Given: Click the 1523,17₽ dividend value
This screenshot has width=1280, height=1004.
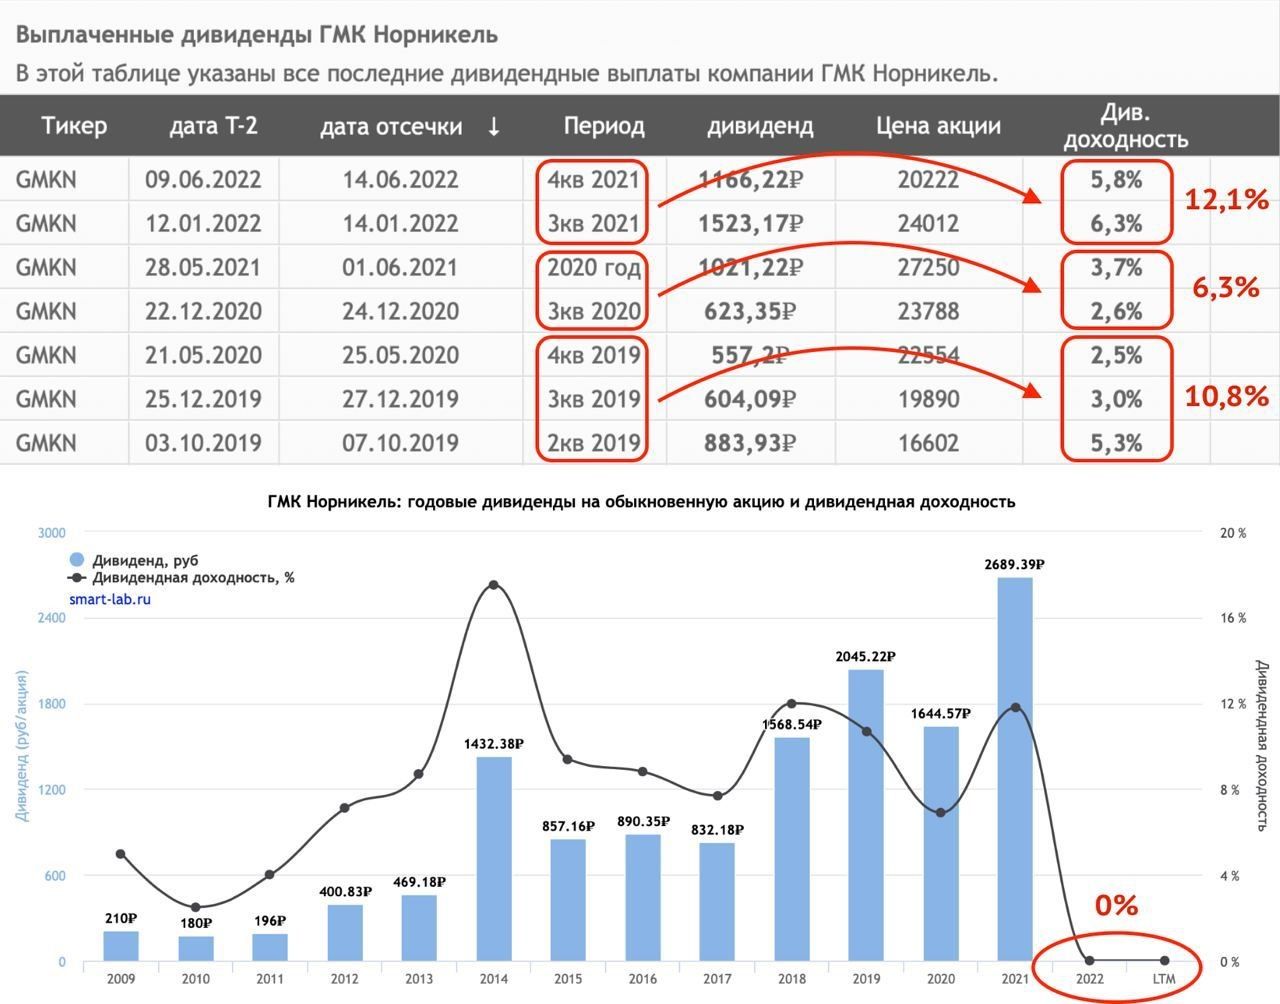Looking at the screenshot, I should tap(750, 224).
